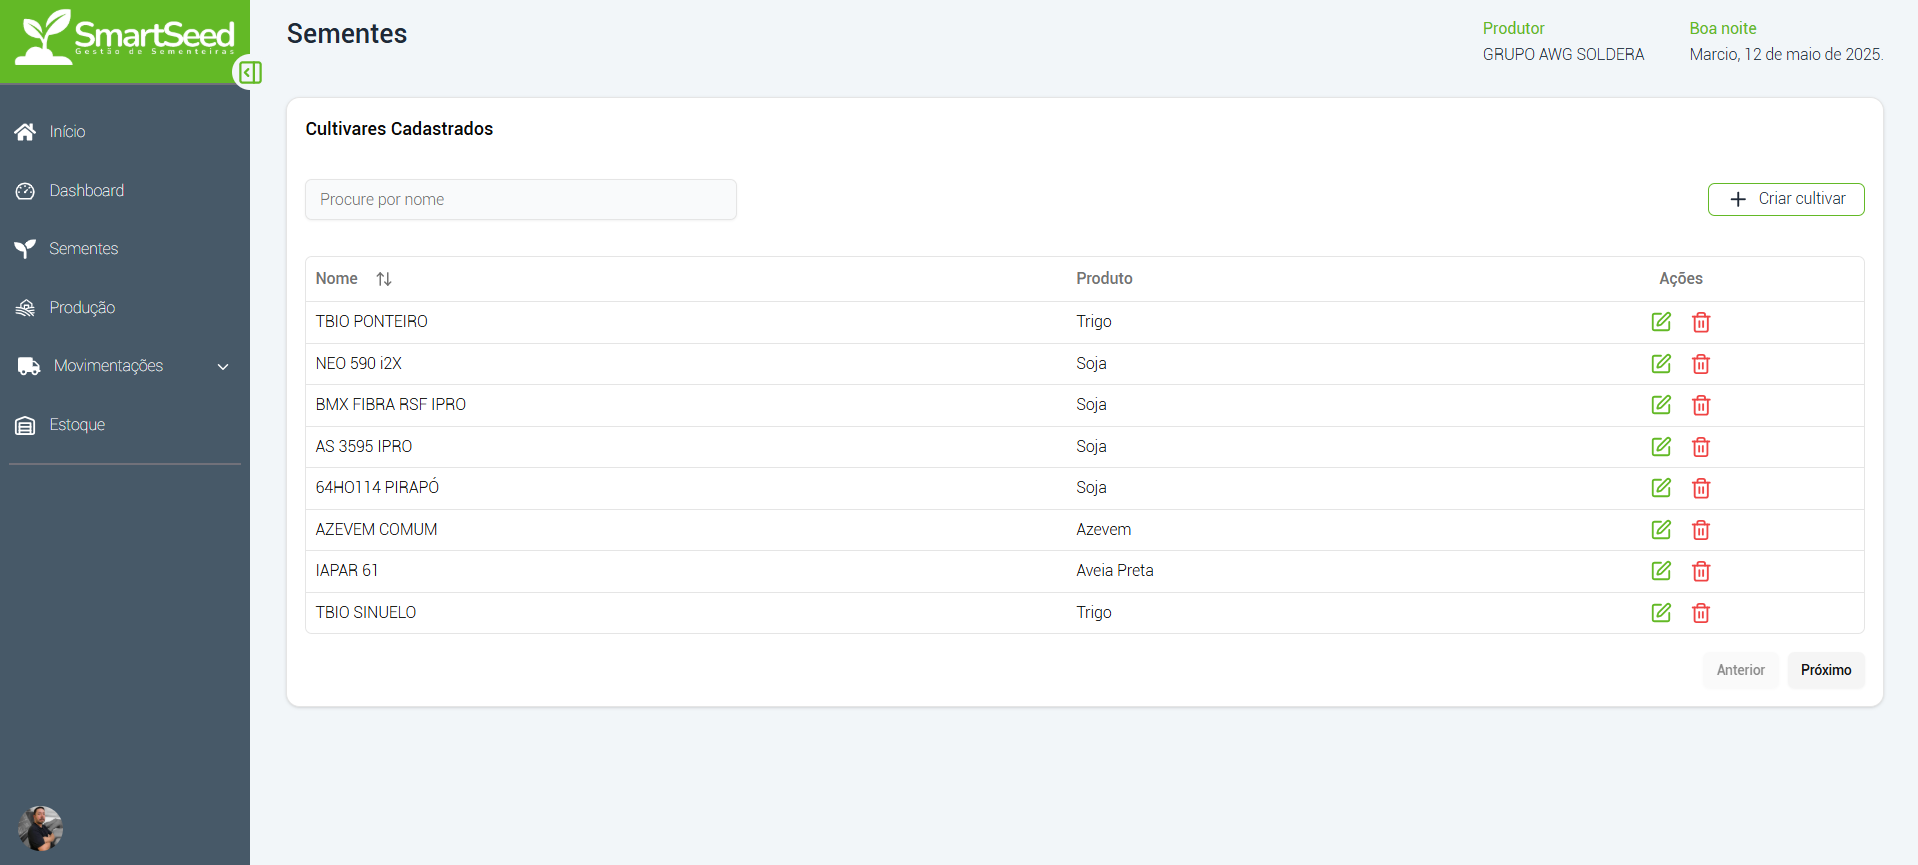The width and height of the screenshot is (1918, 865).
Task: Edit the AZEVEM COMUM cultivar
Action: (x=1661, y=529)
